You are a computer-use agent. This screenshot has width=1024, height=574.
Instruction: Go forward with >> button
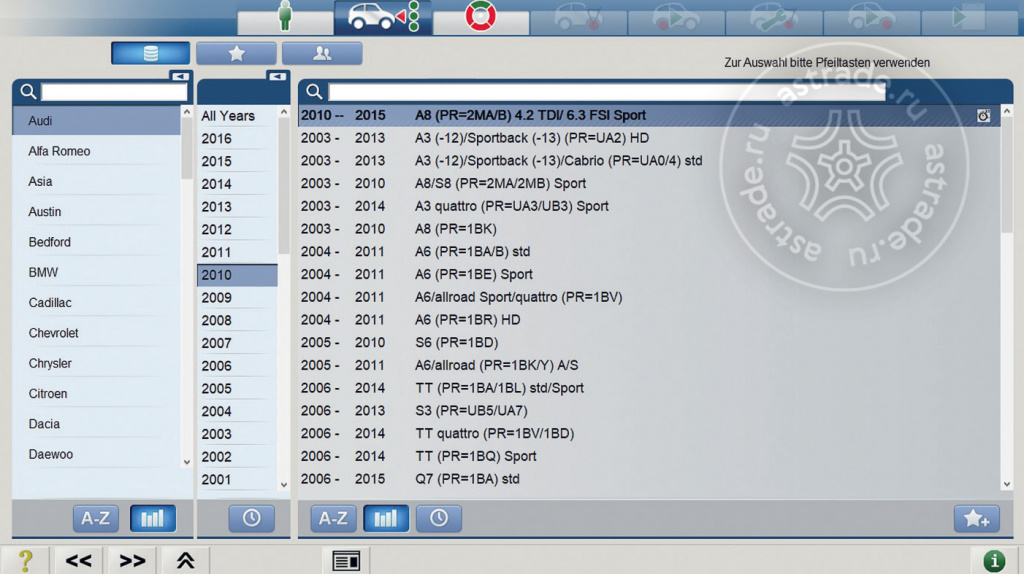pyautogui.click(x=132, y=560)
